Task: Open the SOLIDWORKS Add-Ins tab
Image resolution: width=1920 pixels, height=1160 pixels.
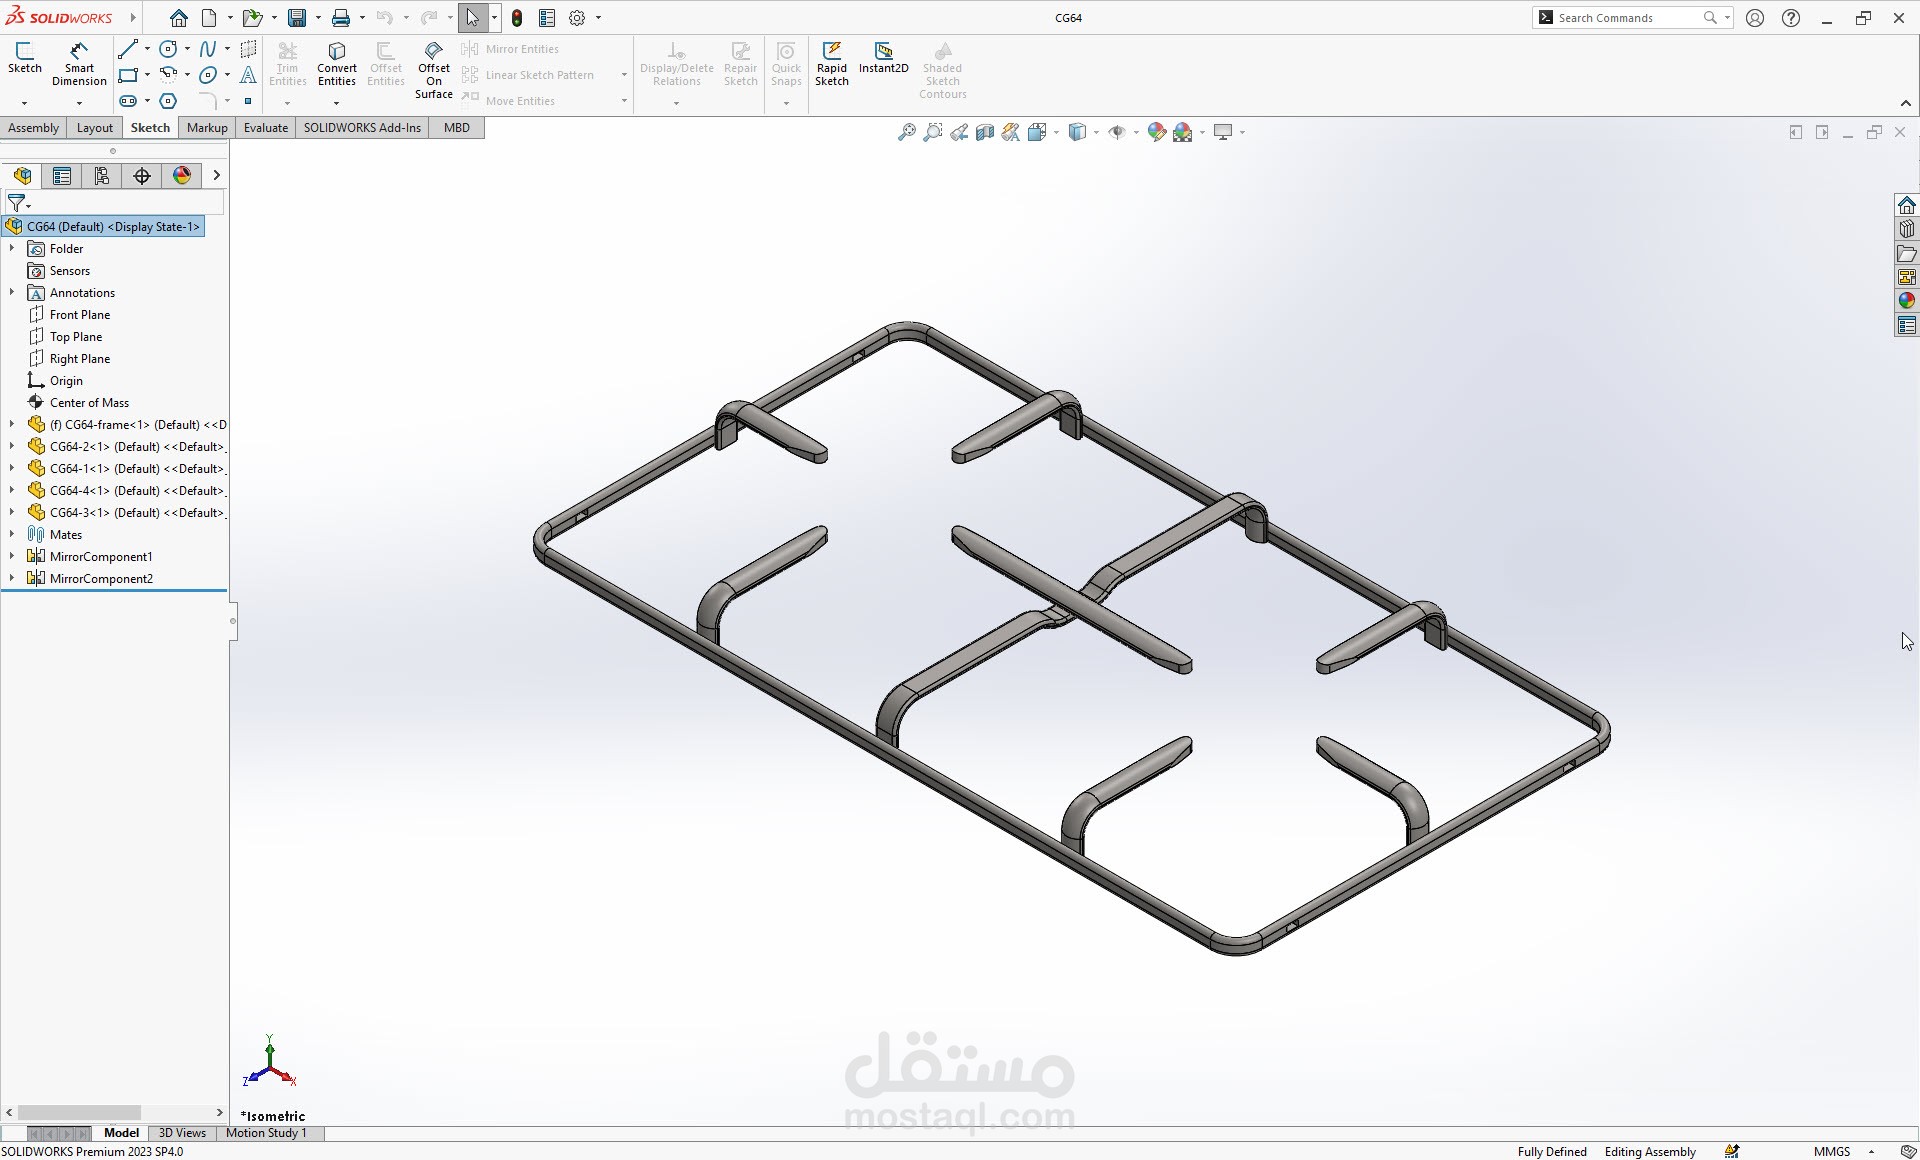Action: [362, 128]
